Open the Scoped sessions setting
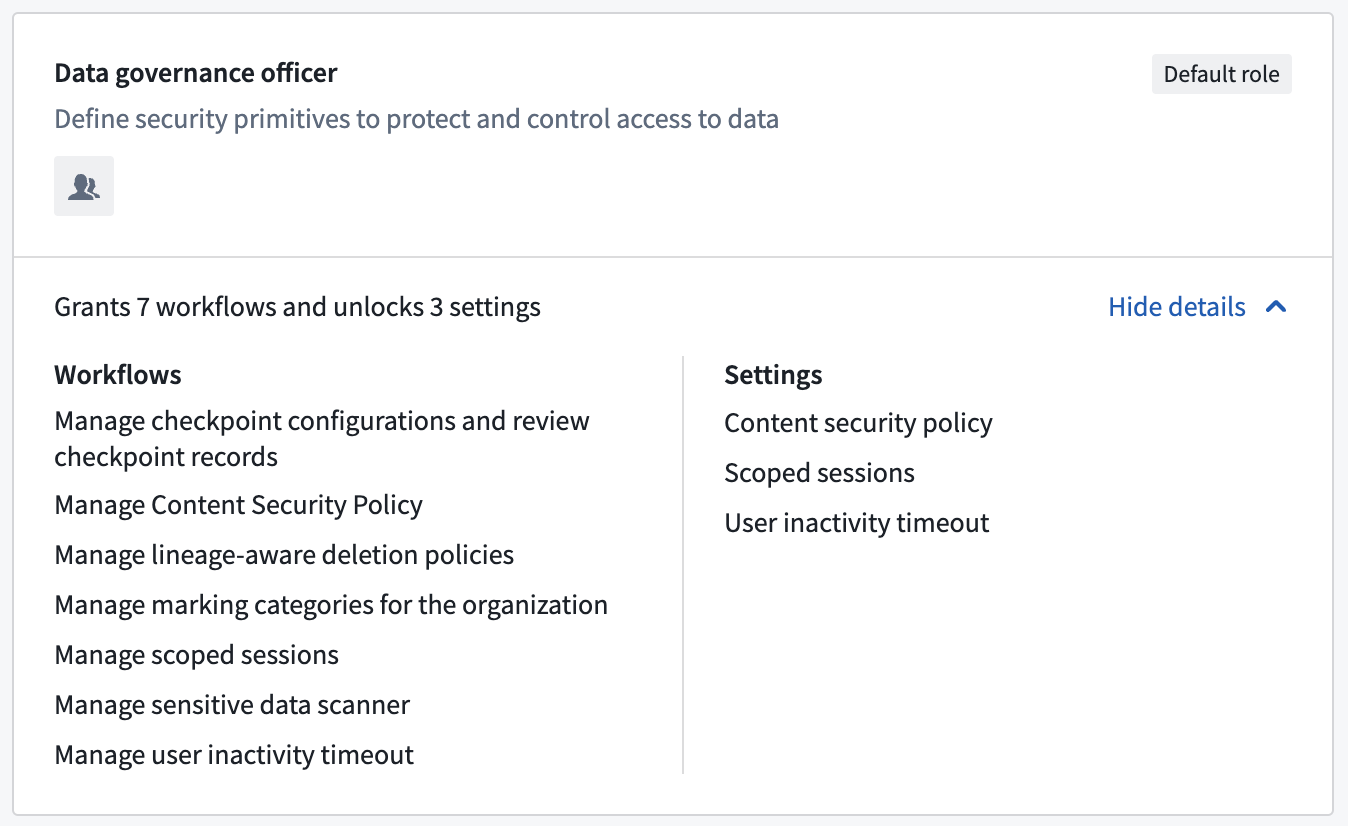The image size is (1348, 826). tap(819, 473)
